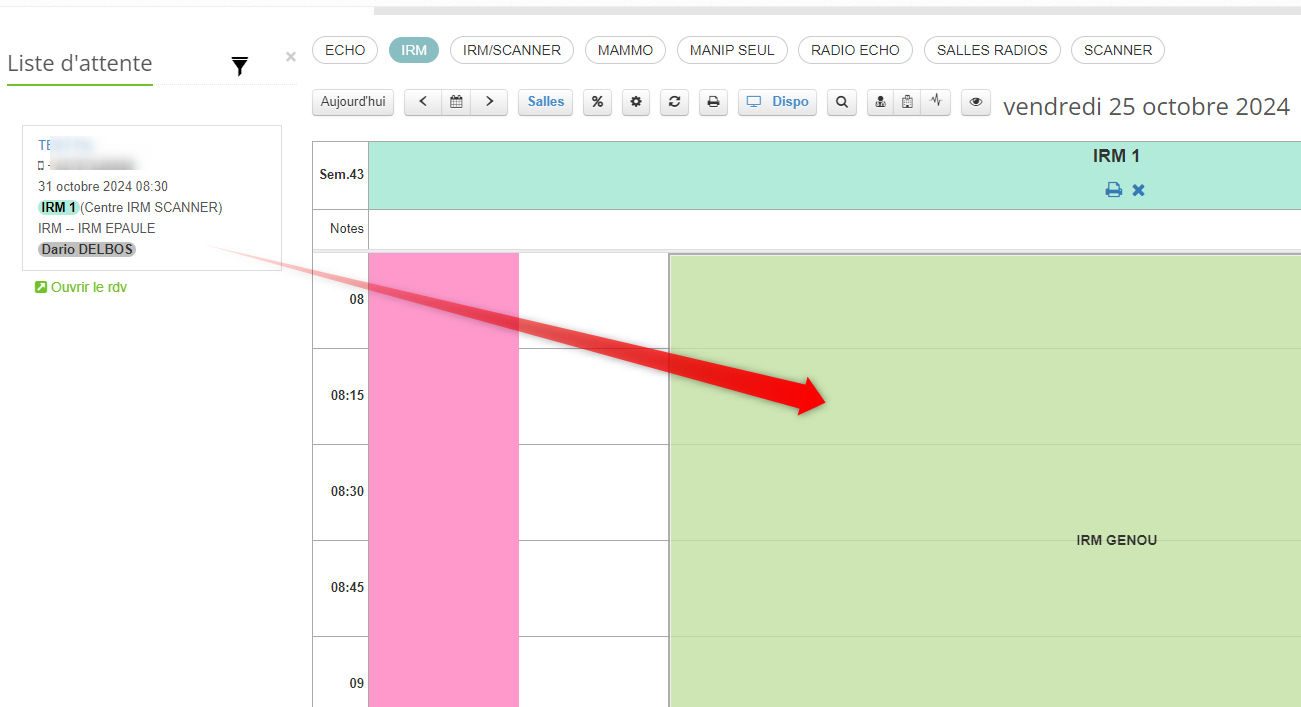This screenshot has width=1301, height=707.
Task: Click the percent occupancy icon
Action: tap(597, 102)
